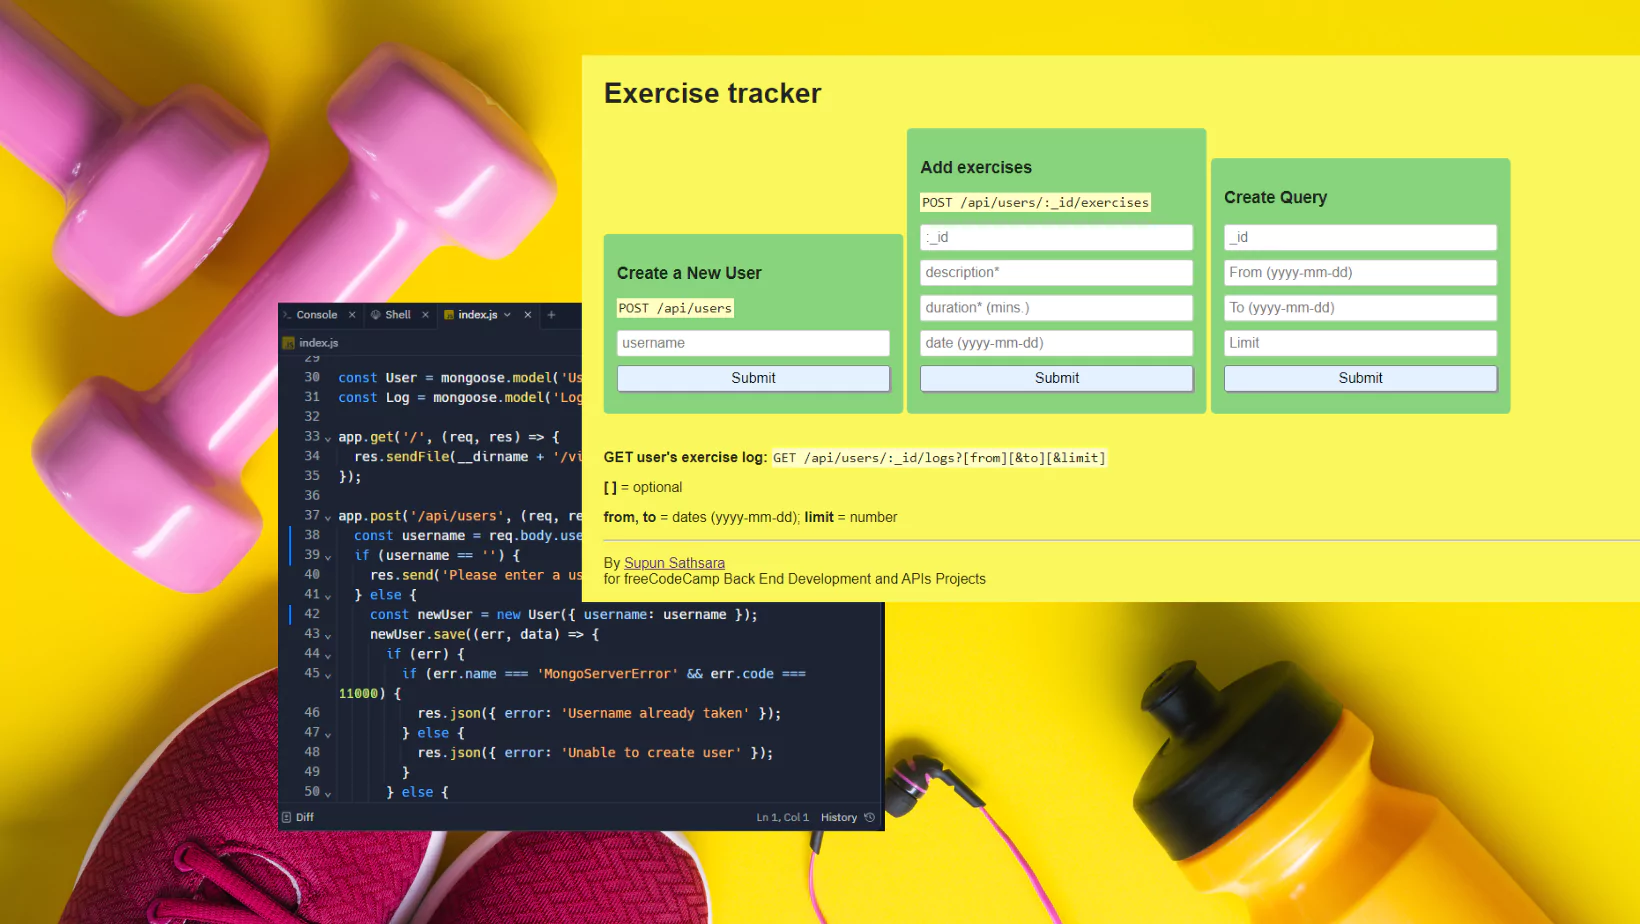This screenshot has width=1640, height=924.
Task: Submit the Create Query form
Action: pyautogui.click(x=1360, y=378)
